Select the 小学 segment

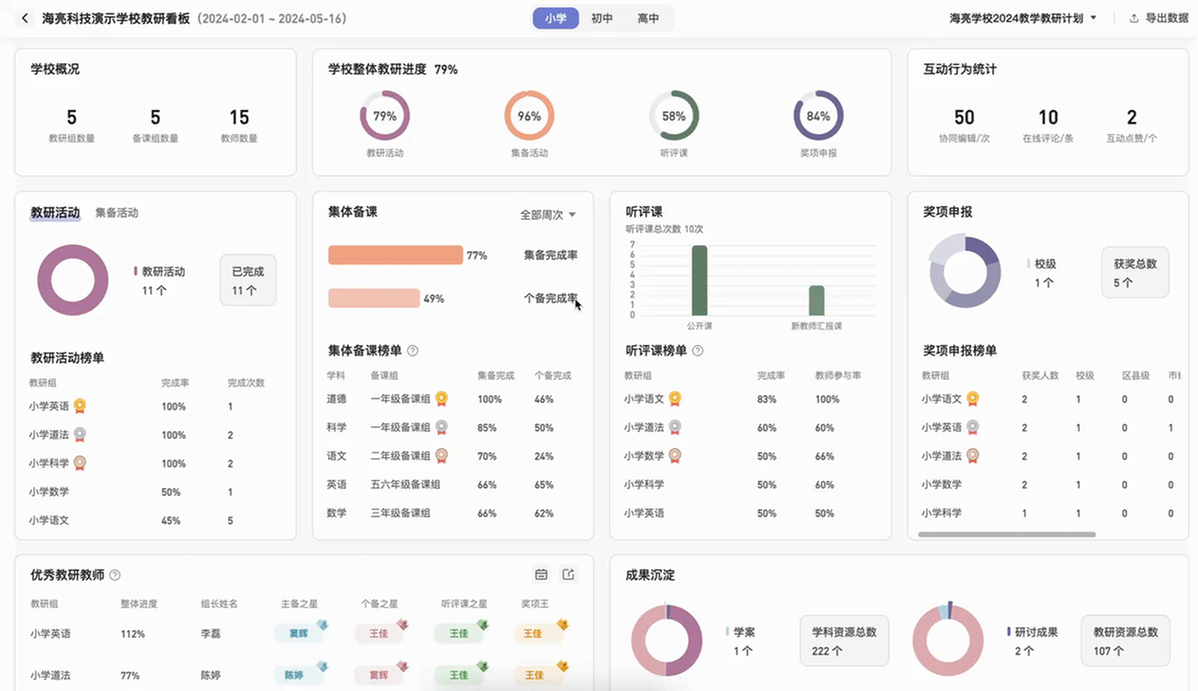555,18
